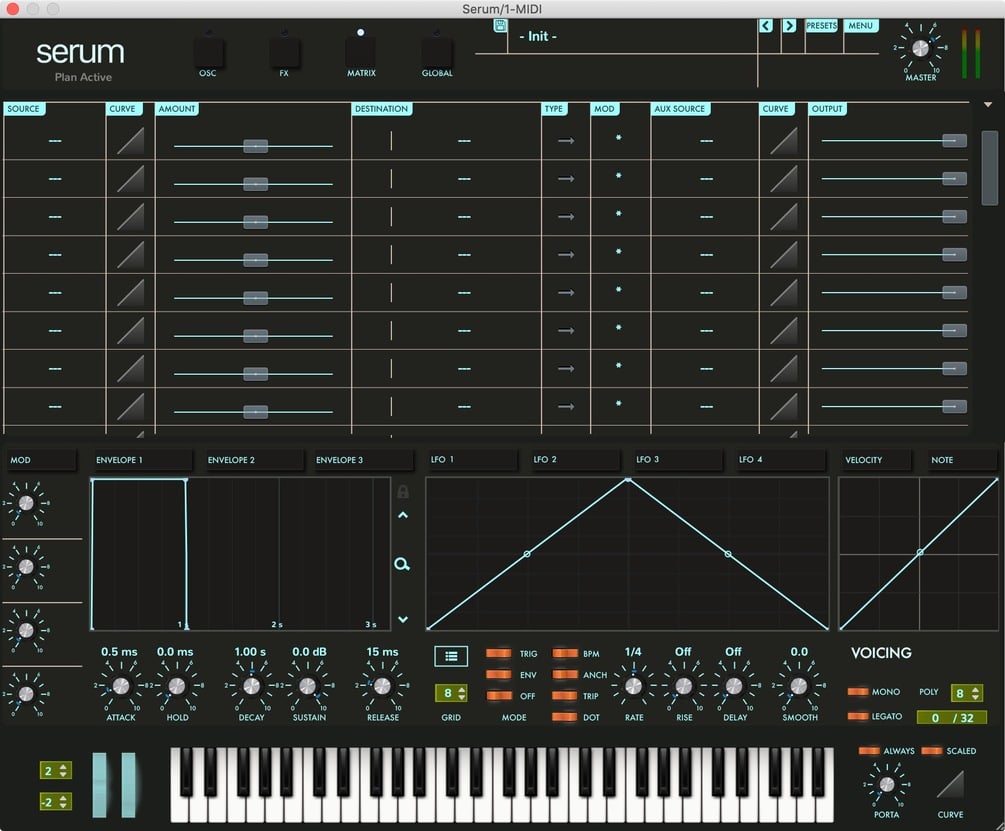The image size is (1005, 831).
Task: Select the VELOCITY tab
Action: pos(876,460)
